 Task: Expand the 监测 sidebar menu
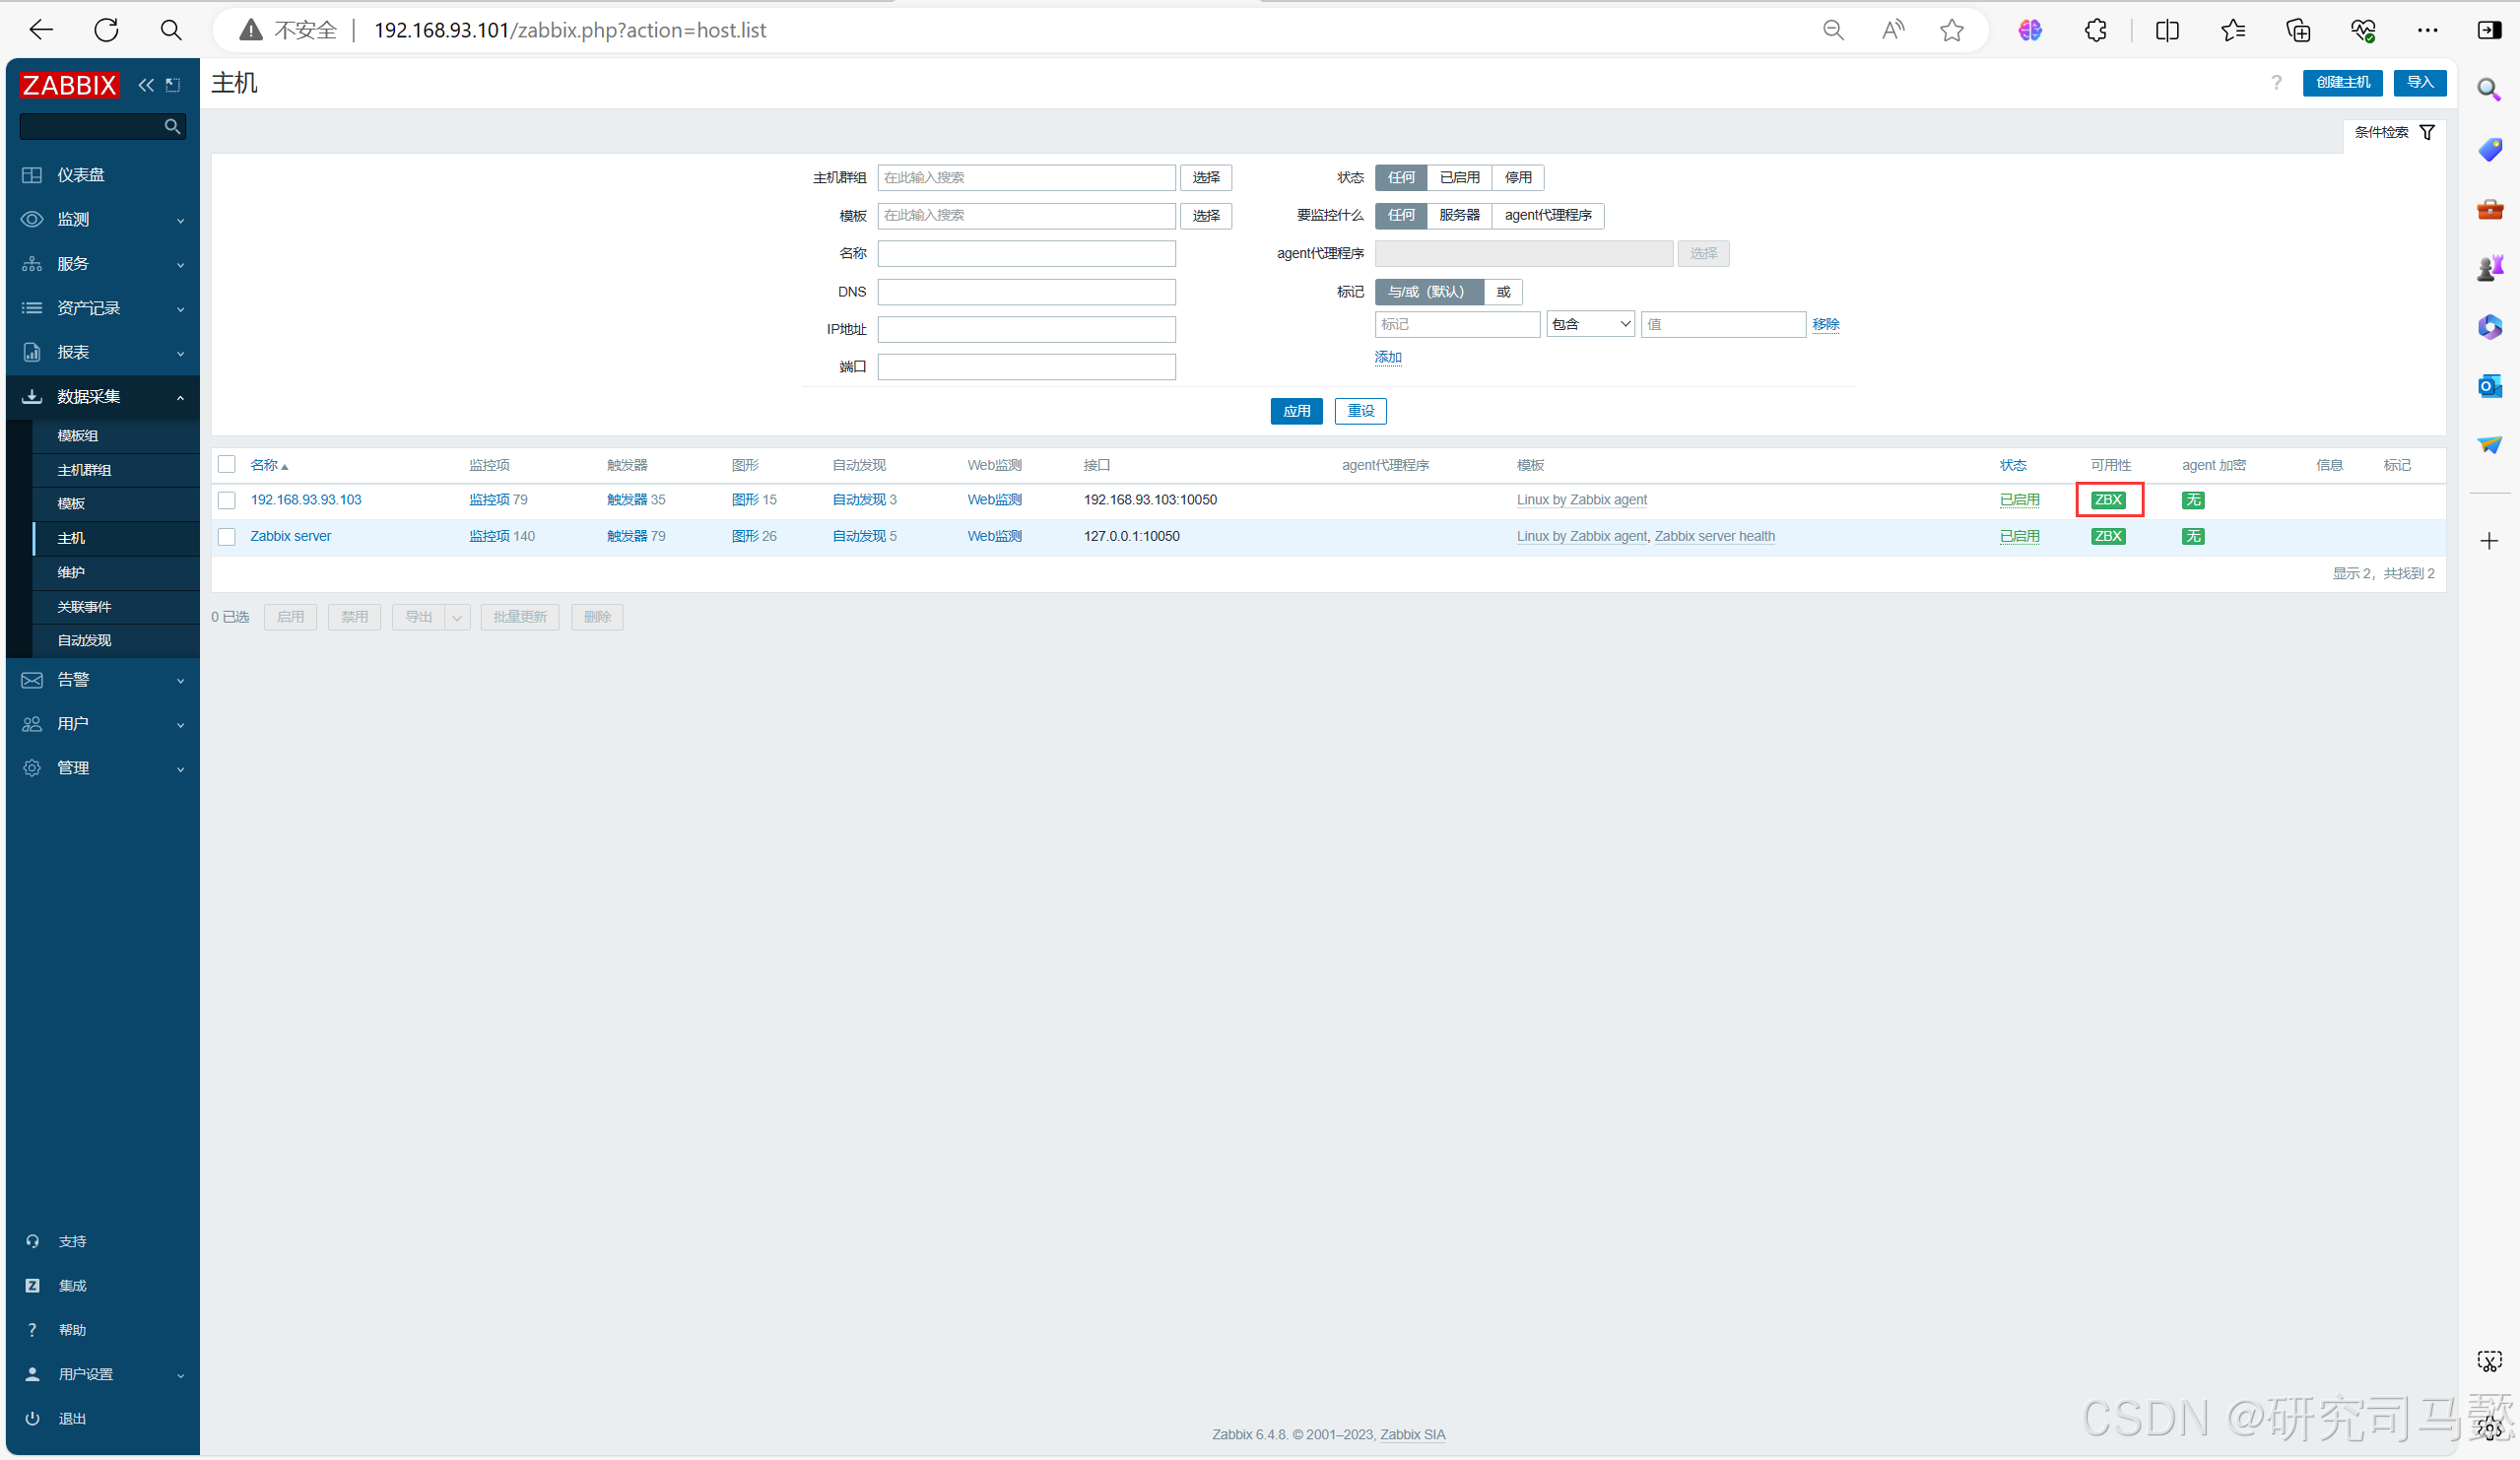pyautogui.click(x=102, y=219)
